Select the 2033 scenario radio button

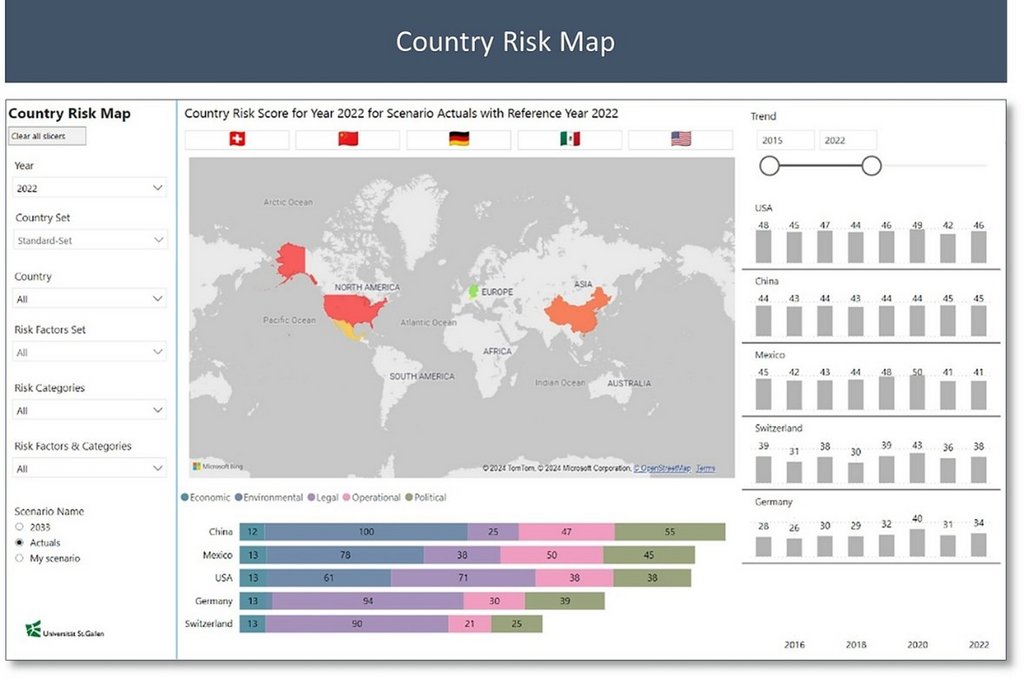[19, 527]
